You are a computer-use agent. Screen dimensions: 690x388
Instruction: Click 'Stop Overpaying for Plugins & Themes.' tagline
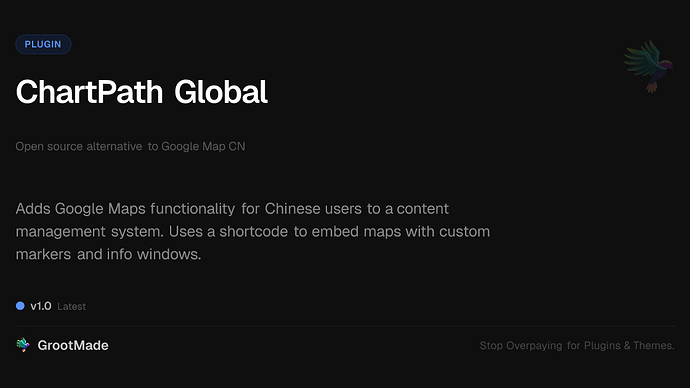coord(577,346)
